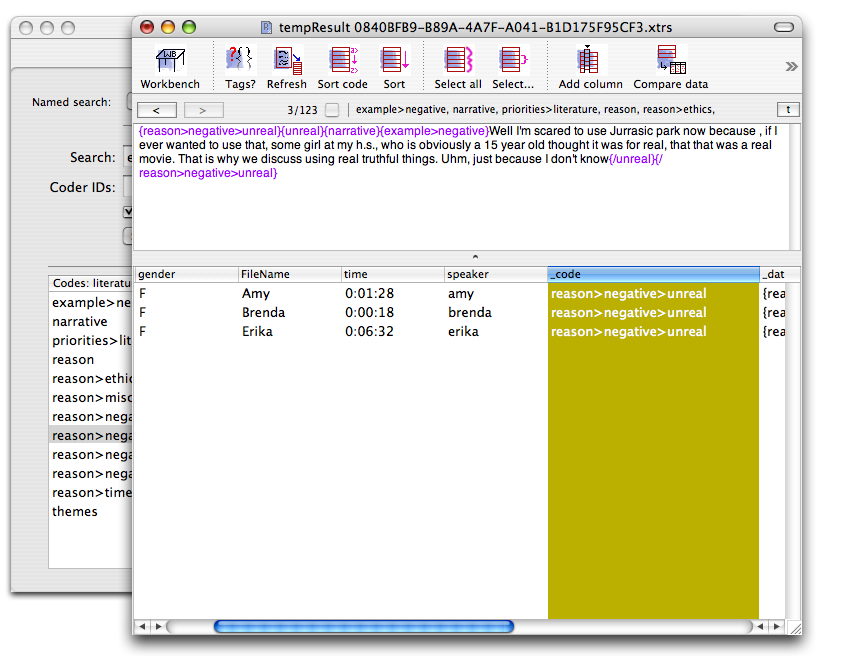Go to next result with > button
Screen dimensions: 846x656
pyautogui.click(x=203, y=110)
